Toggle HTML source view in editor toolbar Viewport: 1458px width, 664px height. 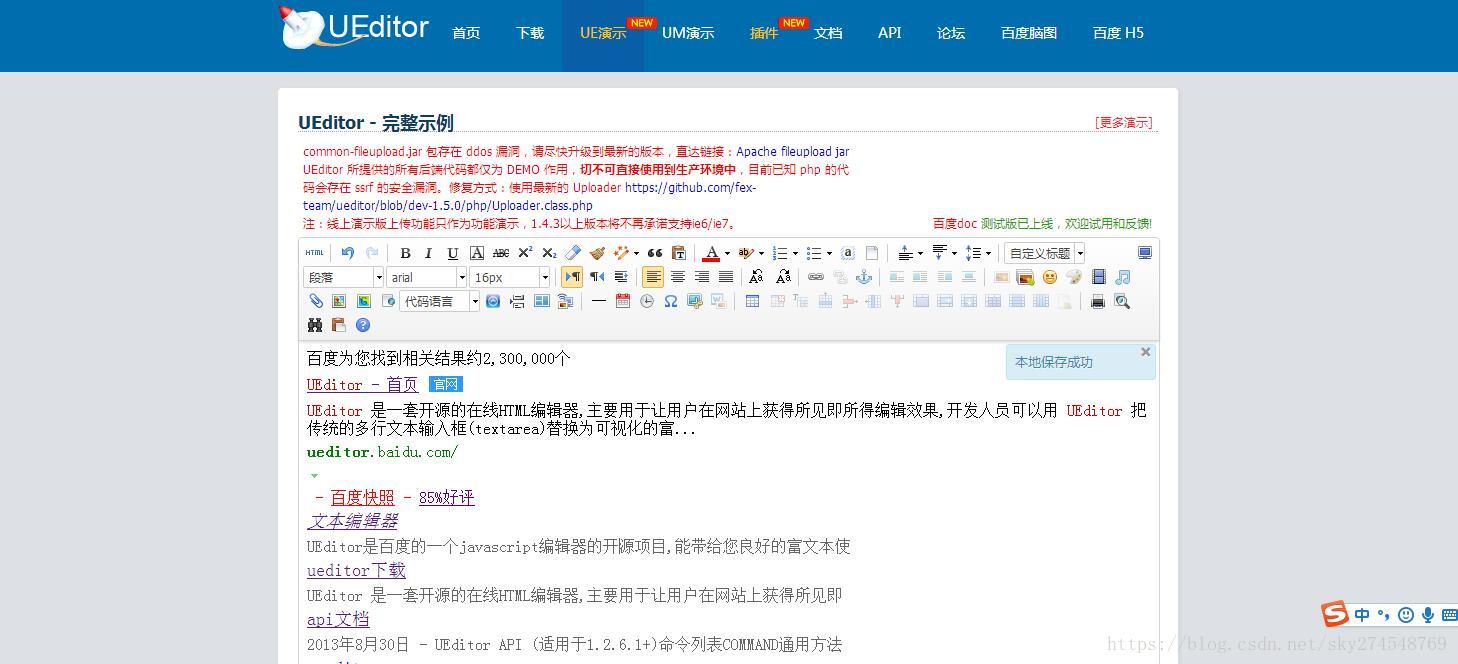coord(314,253)
